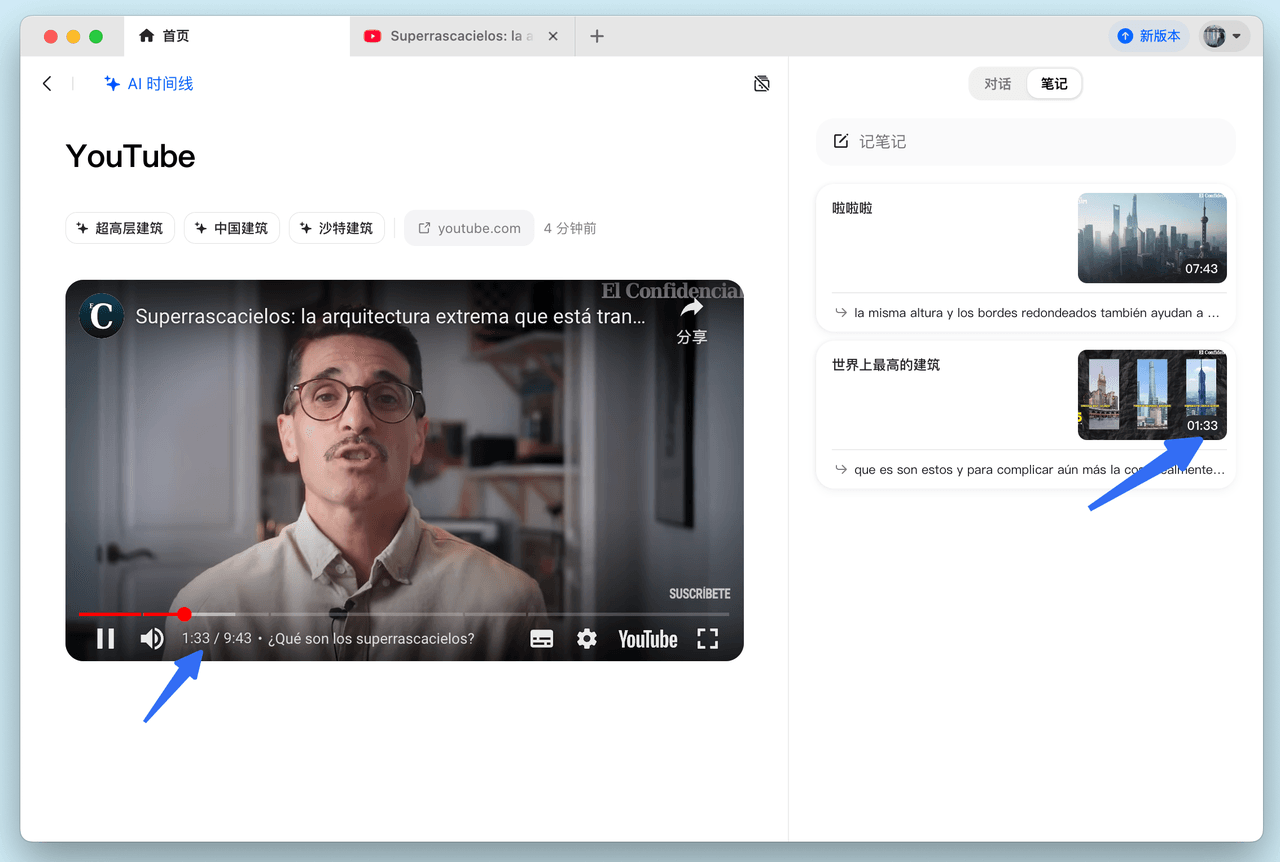This screenshot has width=1280, height=862.
Task: Open the El Confidencial channel avatar
Action: click(102, 316)
